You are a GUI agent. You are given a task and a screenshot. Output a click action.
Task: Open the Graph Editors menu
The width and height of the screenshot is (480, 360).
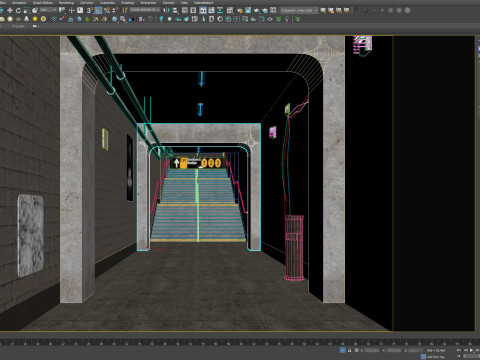[x=43, y=2]
